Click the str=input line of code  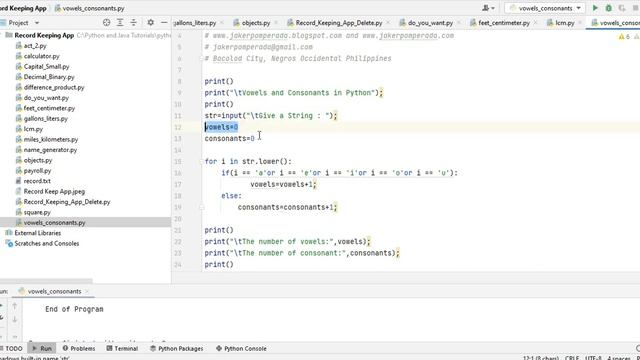pyautogui.click(x=271, y=116)
